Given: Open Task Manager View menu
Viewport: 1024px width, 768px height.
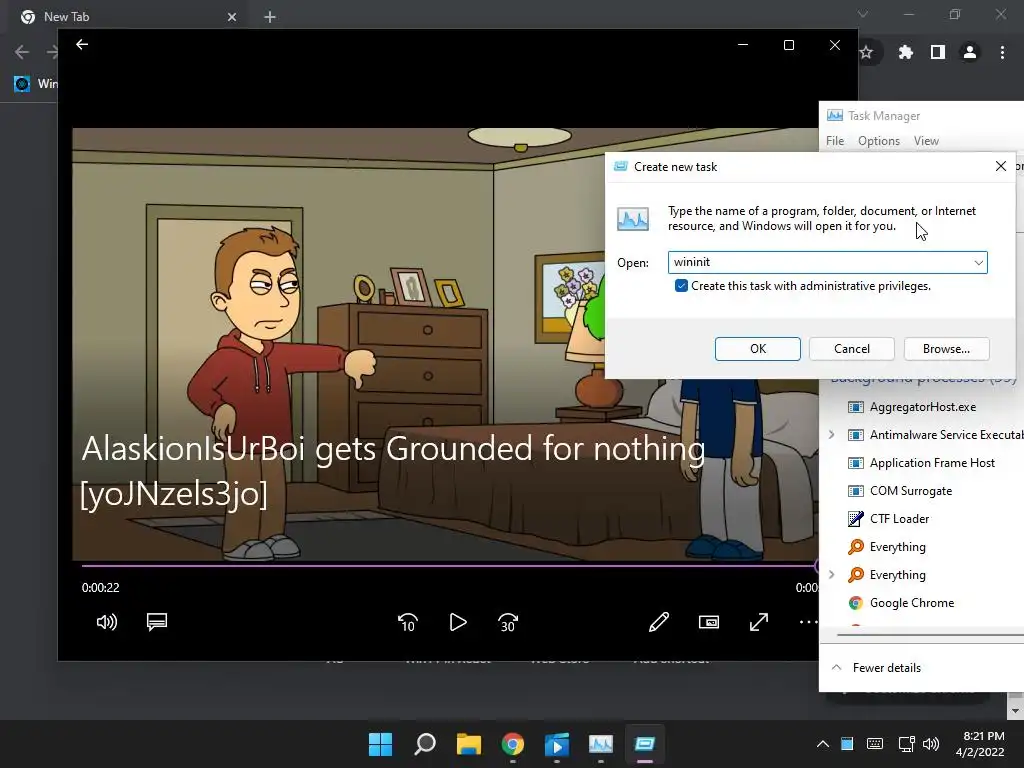Looking at the screenshot, I should point(926,141).
